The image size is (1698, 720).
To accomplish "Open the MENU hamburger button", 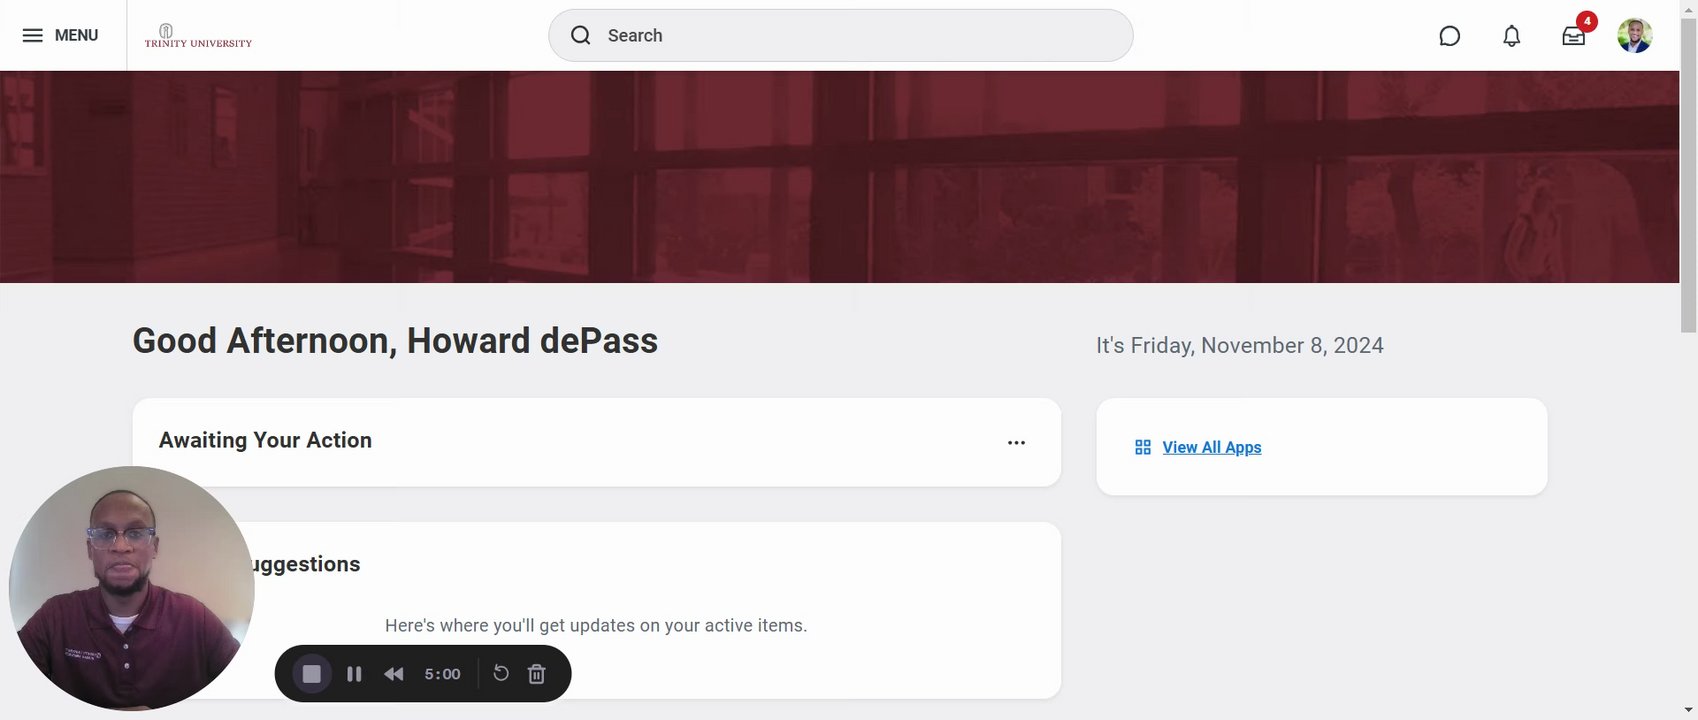I will pyautogui.click(x=60, y=36).
